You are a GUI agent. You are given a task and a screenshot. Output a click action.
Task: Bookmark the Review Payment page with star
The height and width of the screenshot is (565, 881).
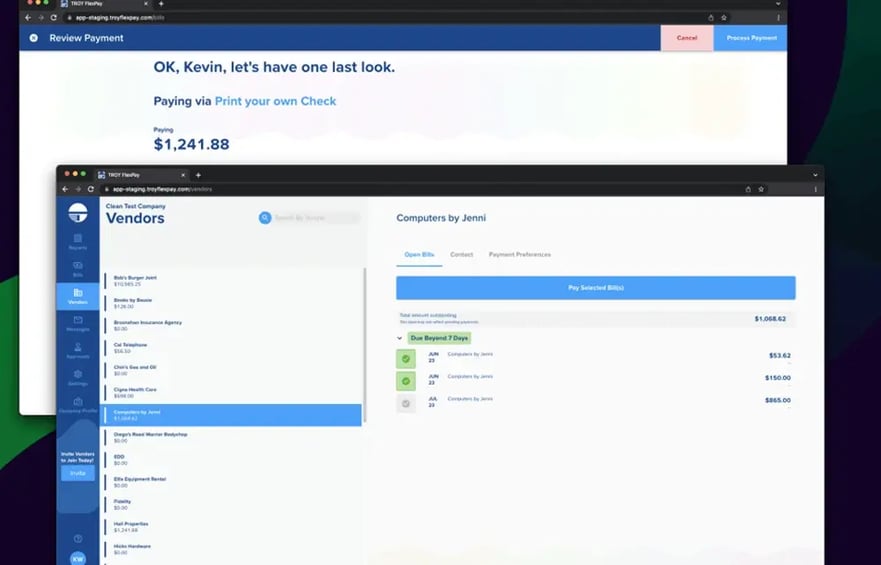[x=724, y=17]
